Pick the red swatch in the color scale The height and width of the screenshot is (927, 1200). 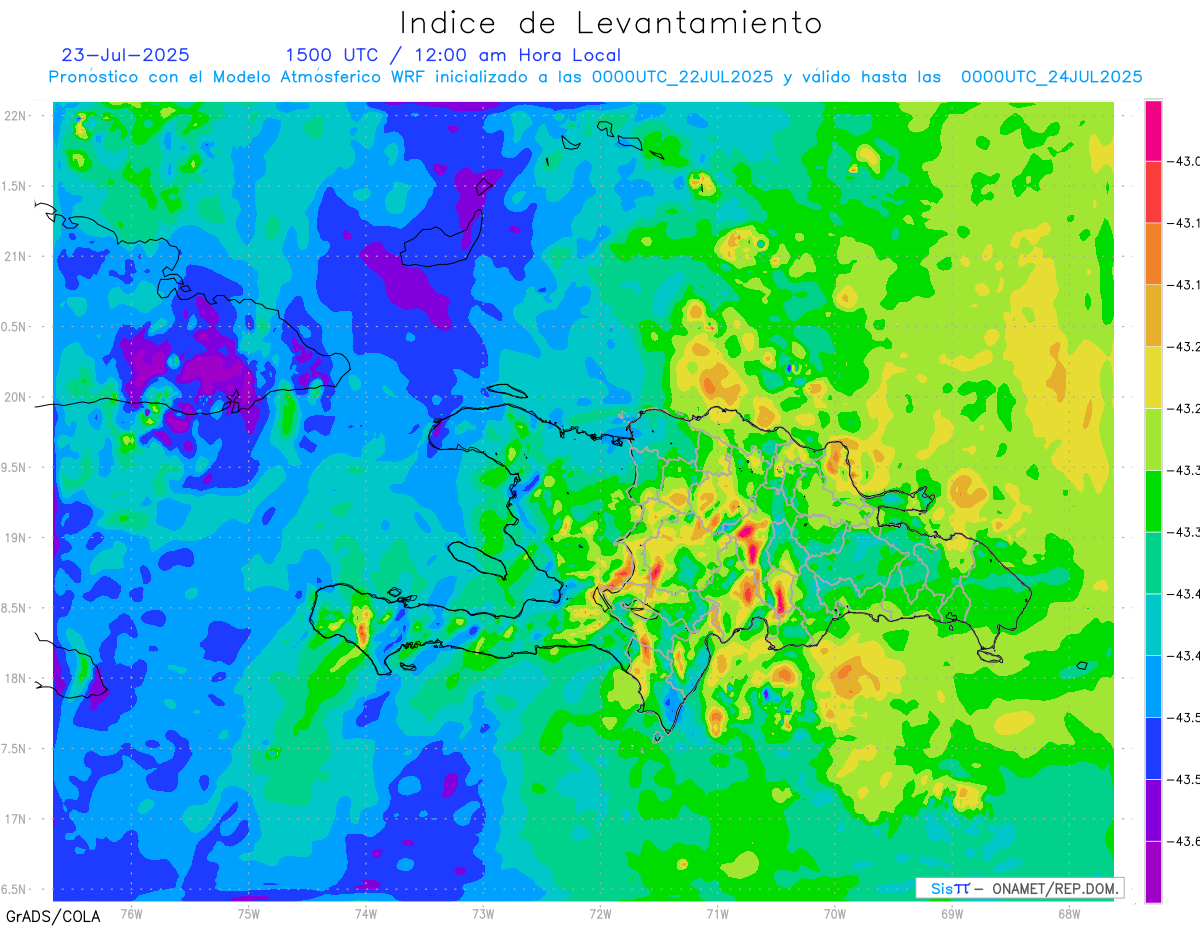pos(1153,192)
